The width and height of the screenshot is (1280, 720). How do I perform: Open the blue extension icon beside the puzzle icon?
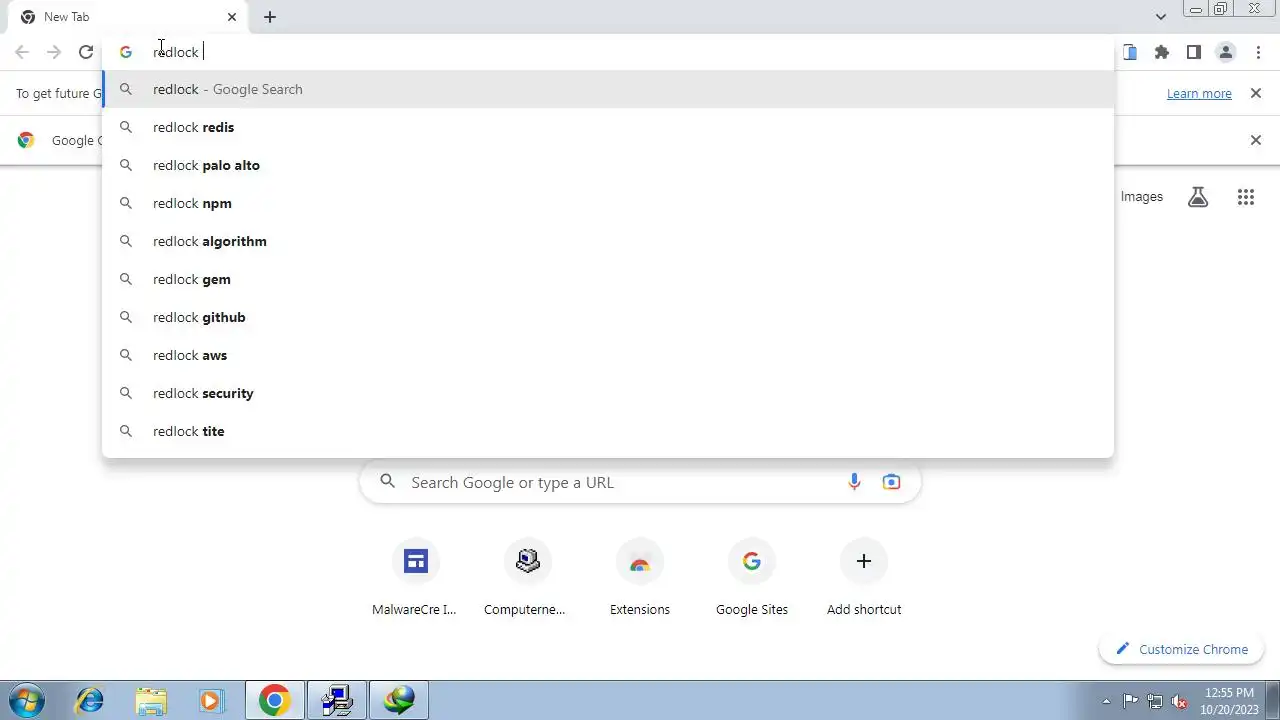(x=1130, y=52)
